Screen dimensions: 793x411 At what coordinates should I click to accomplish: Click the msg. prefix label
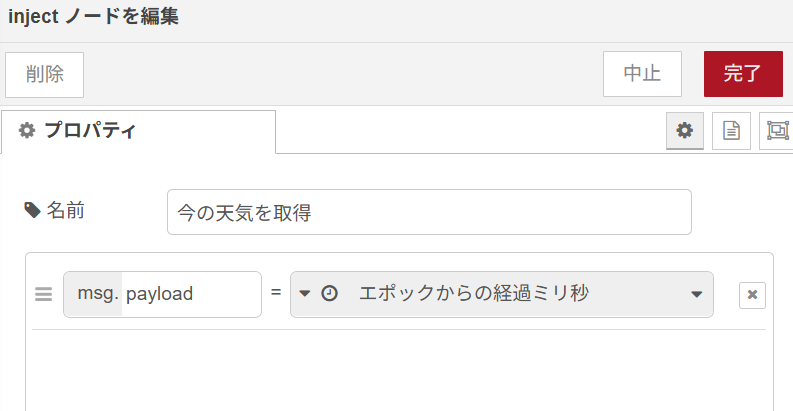click(x=98, y=293)
